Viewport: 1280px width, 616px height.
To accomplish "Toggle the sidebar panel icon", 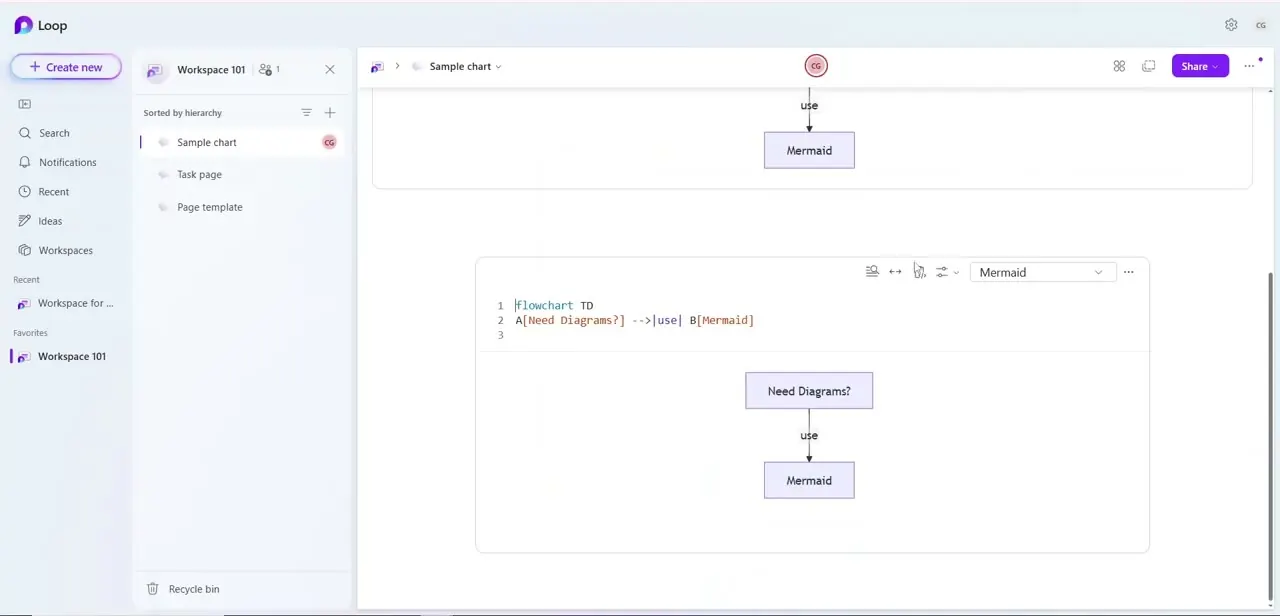I will [x=25, y=104].
